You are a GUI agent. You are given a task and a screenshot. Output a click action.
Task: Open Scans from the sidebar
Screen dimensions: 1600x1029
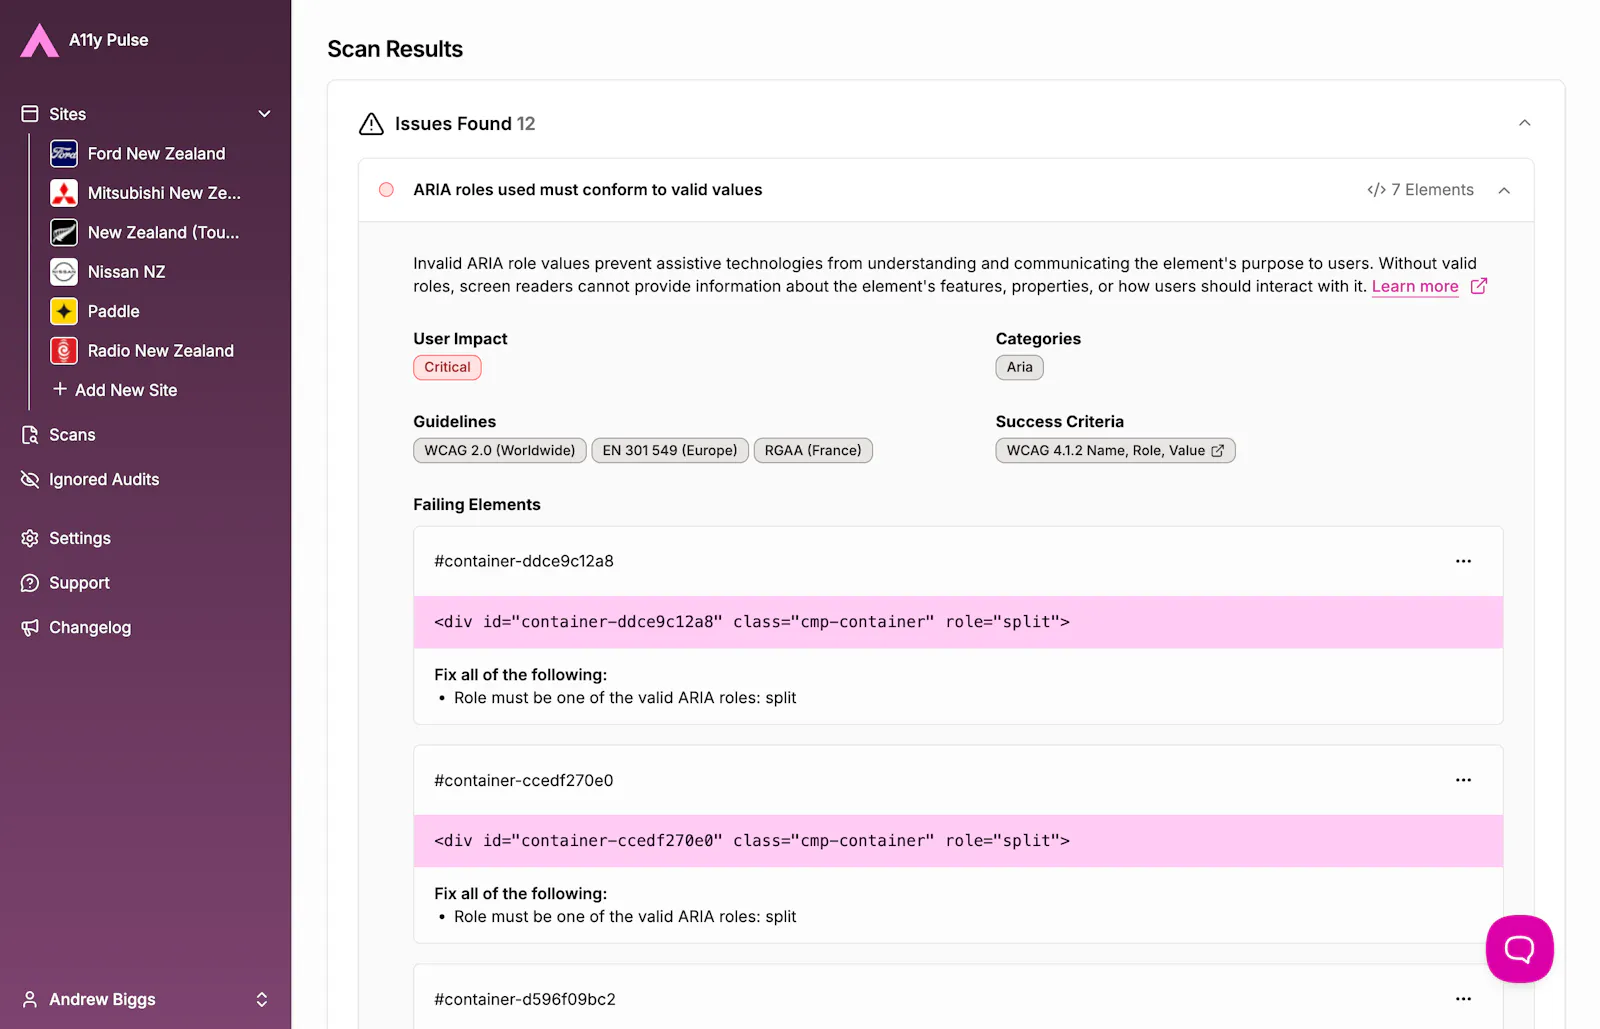coord(72,435)
